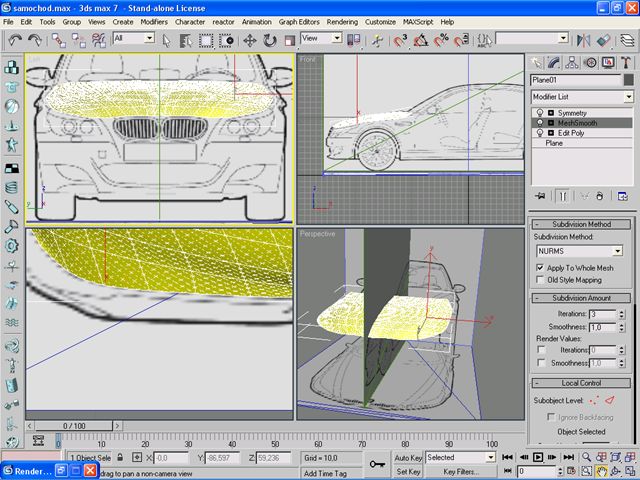Choose the Select and Rotate tool
Viewport: 640px width, 480px height.
(x=270, y=40)
